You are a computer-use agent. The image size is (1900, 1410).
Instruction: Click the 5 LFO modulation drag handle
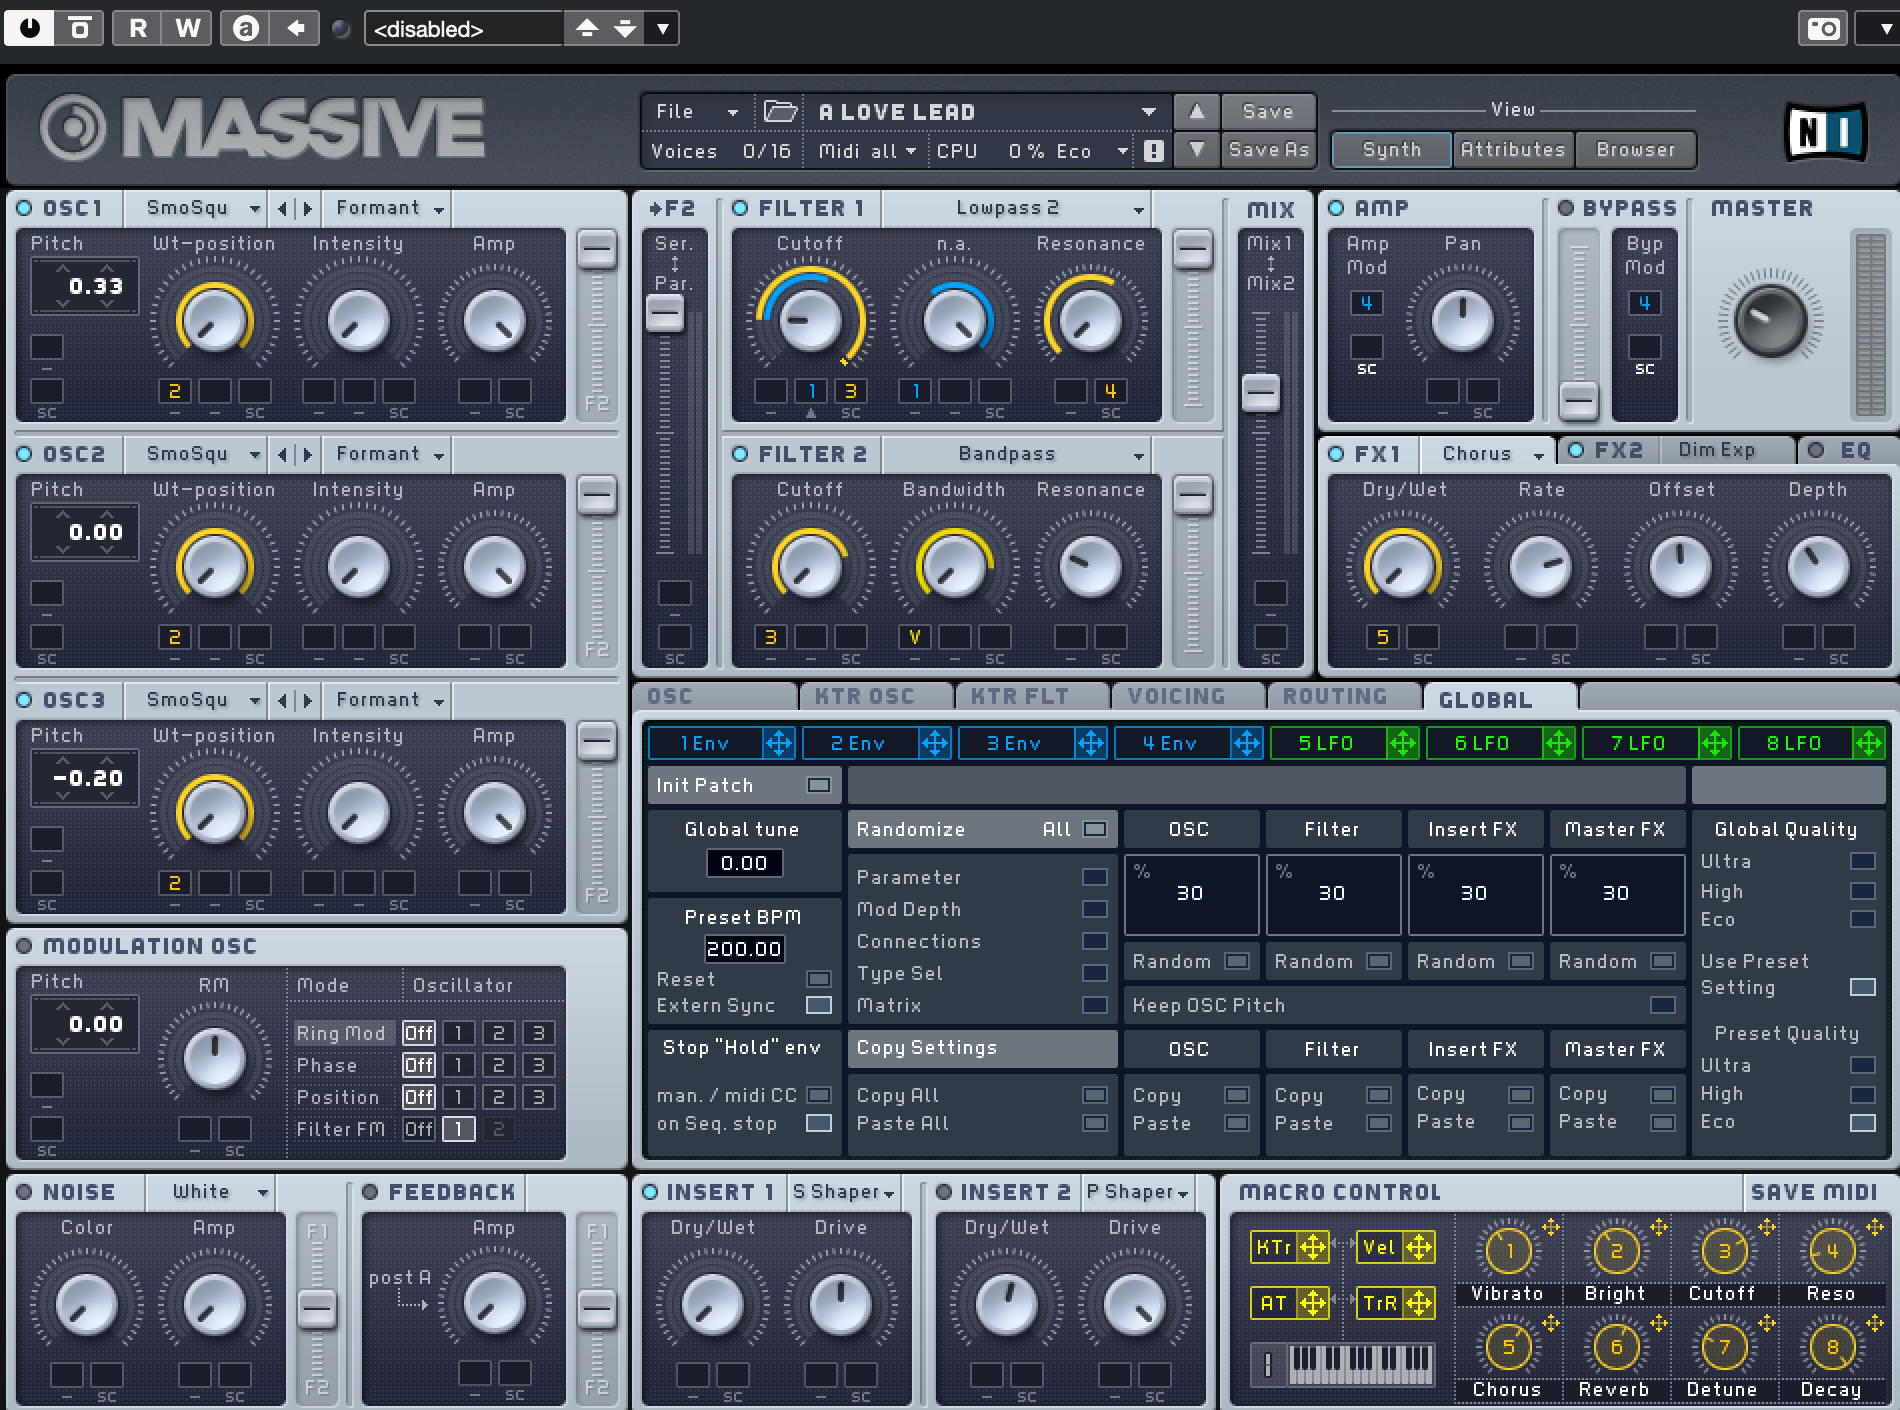click(x=1402, y=743)
